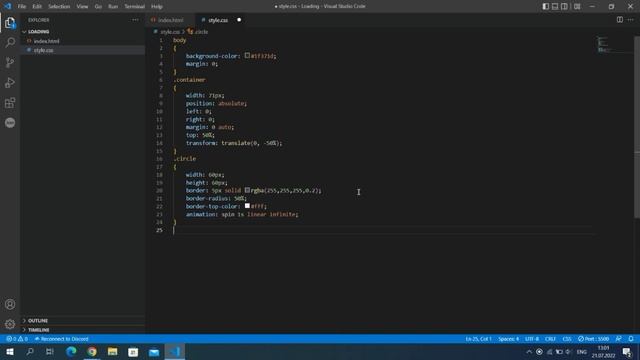Image resolution: width=640 pixels, height=360 pixels.
Task: Open the Search view in activity bar
Action: 10,42
